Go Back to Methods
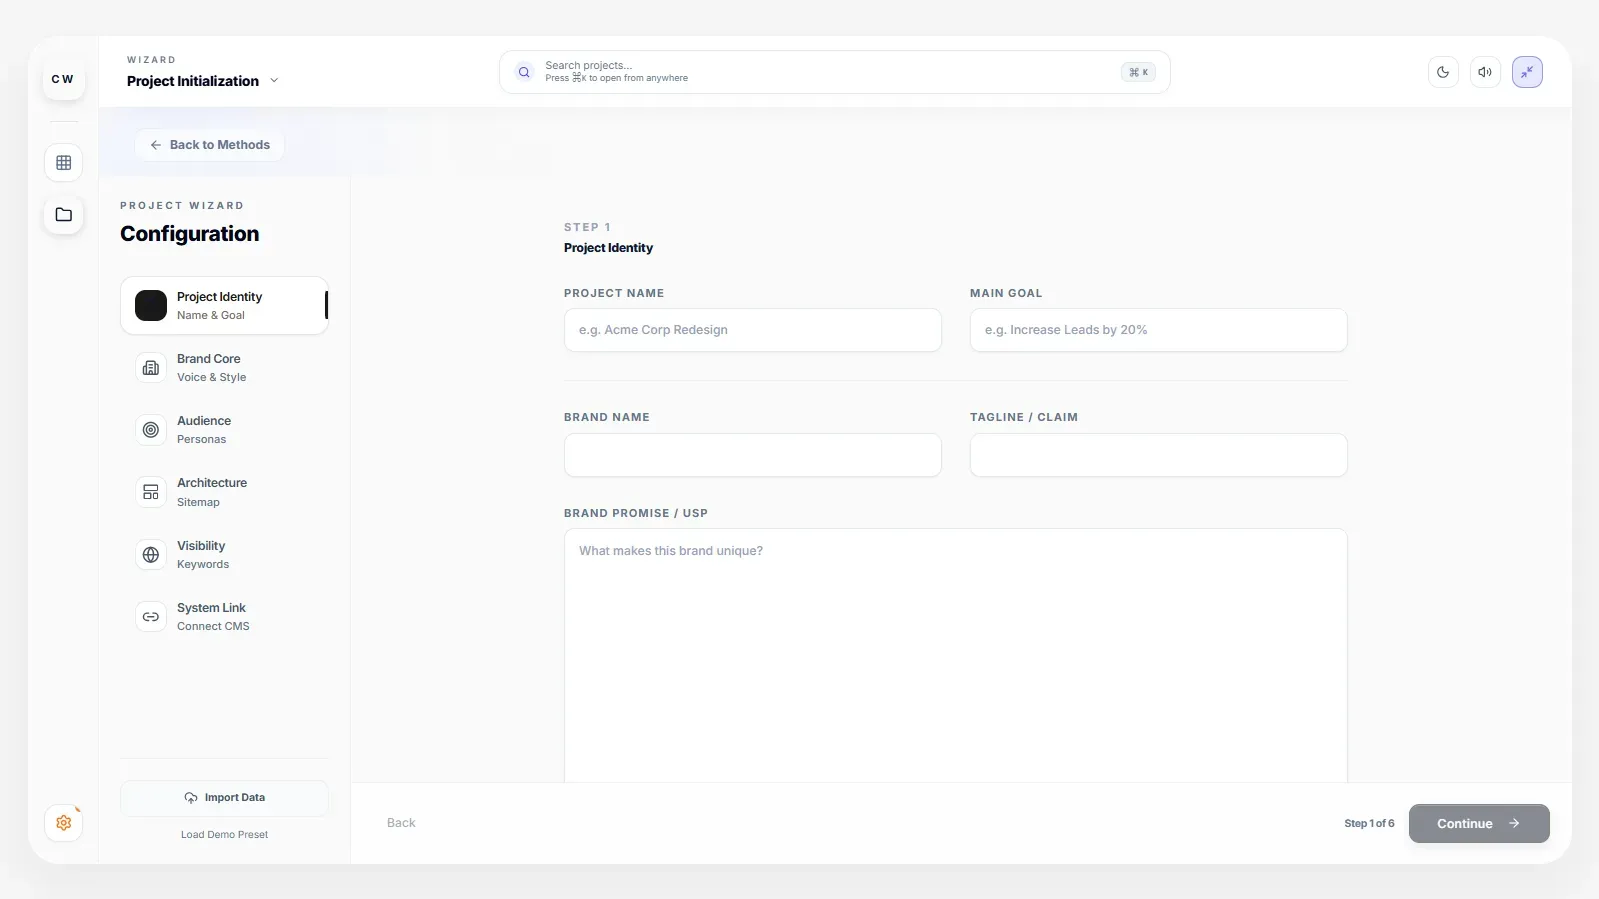The height and width of the screenshot is (899, 1599). (x=210, y=145)
